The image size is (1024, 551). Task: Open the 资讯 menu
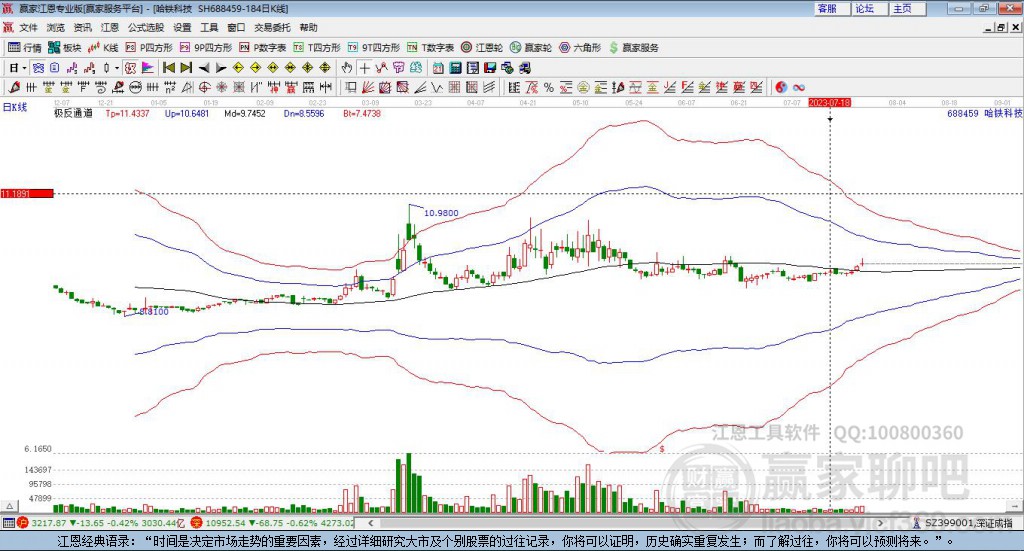pyautogui.click(x=83, y=27)
